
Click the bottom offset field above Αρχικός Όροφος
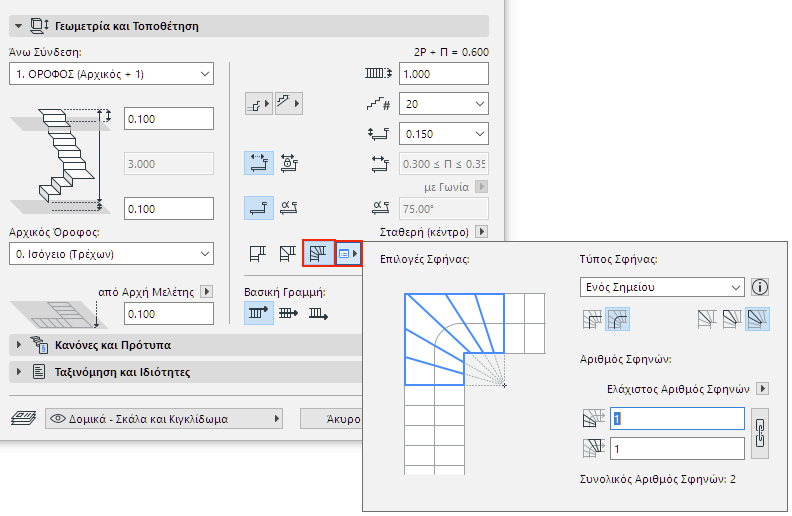coord(169,209)
